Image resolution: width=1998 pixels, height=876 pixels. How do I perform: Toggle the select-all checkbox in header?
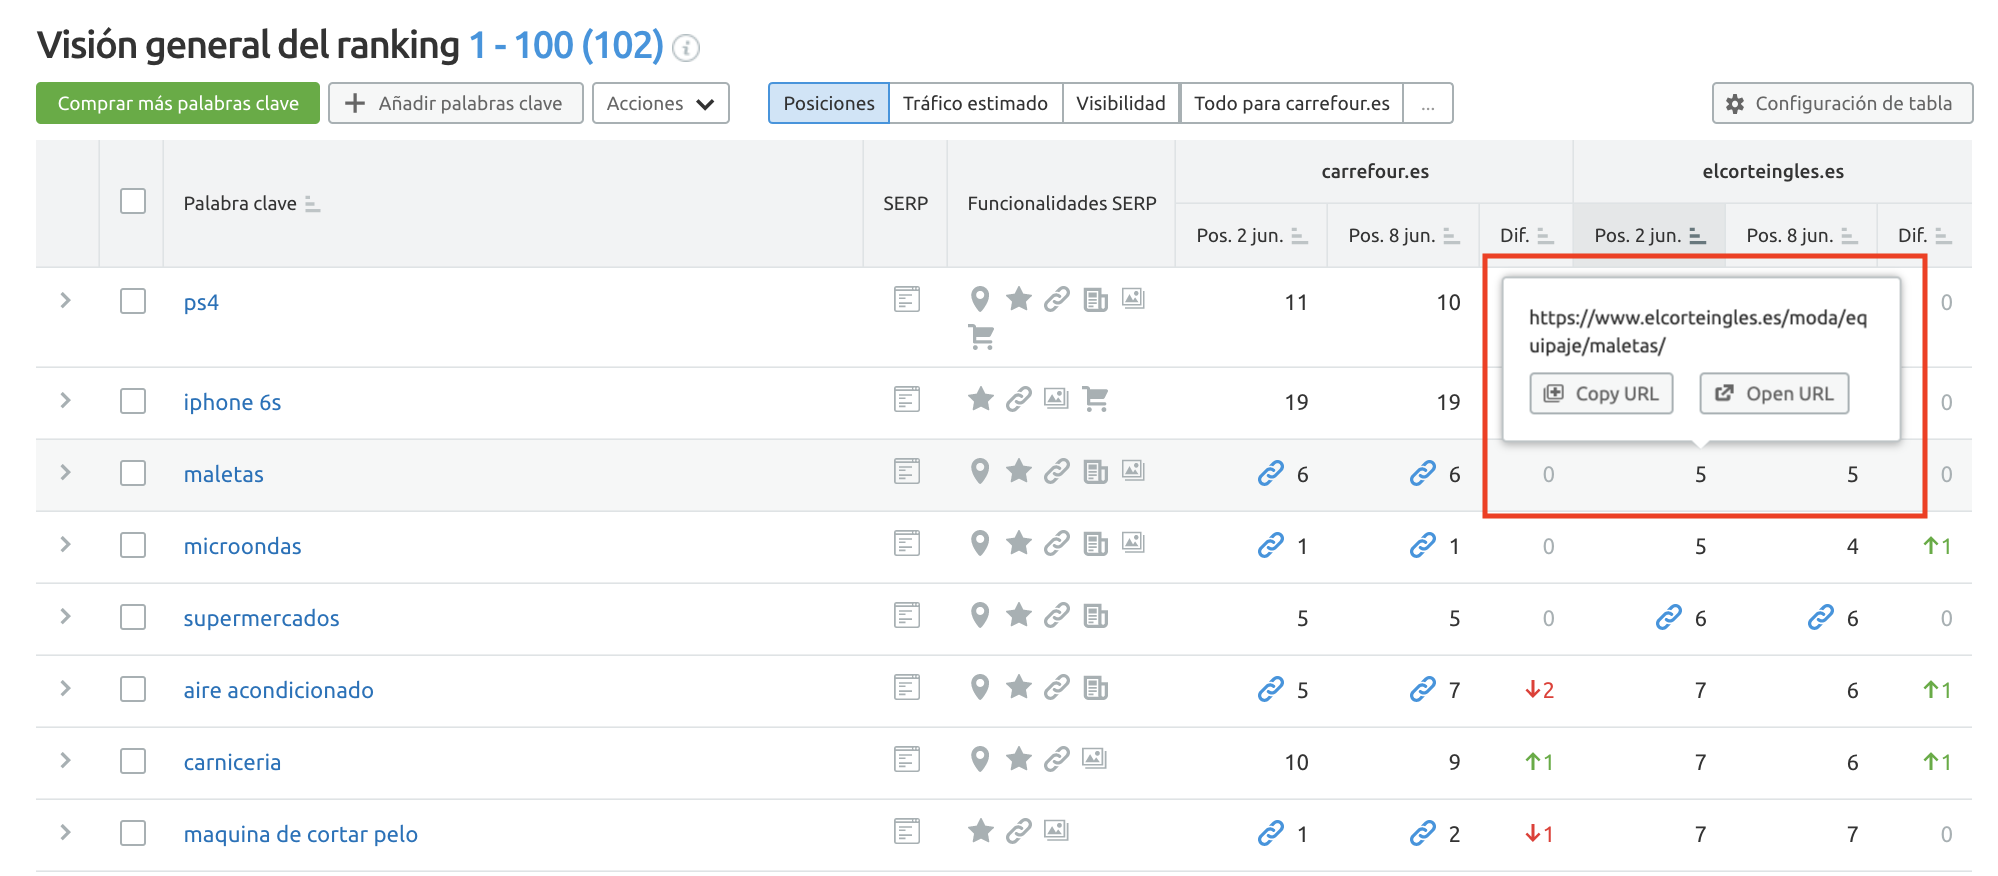(x=133, y=201)
